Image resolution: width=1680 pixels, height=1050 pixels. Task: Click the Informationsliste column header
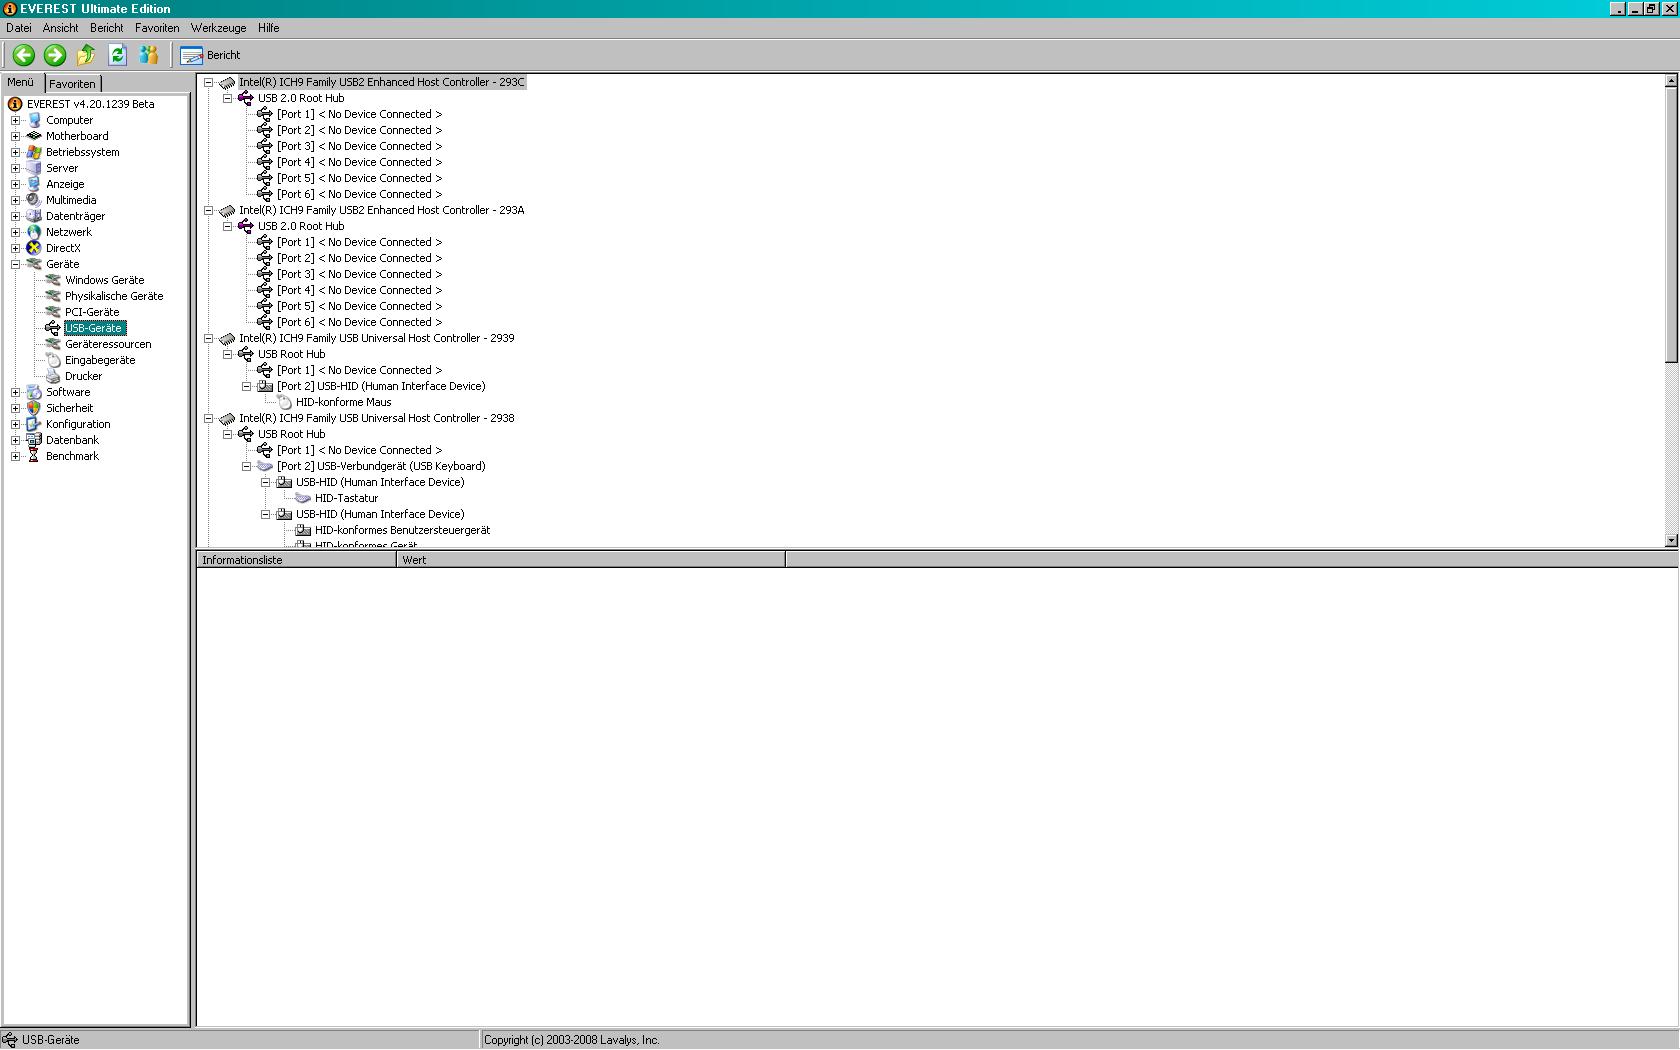click(297, 560)
